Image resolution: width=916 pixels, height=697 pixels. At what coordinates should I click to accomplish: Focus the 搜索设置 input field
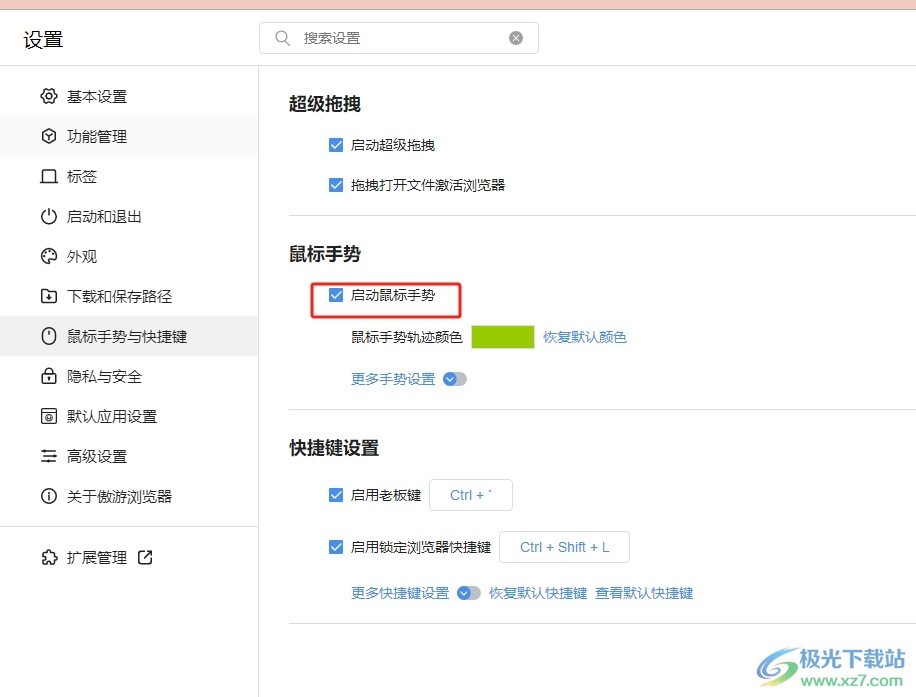coord(399,38)
